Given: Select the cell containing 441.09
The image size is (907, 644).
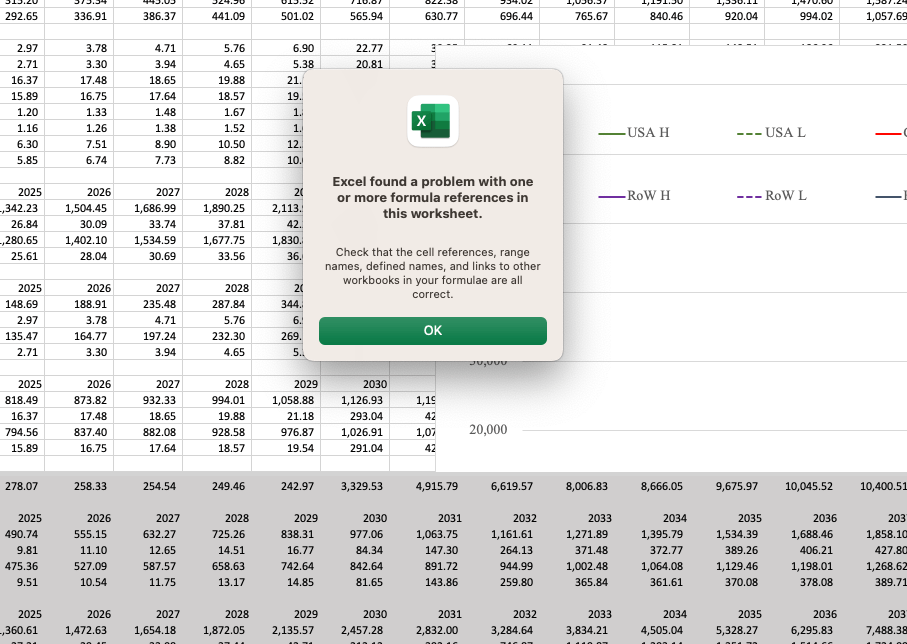Looking at the screenshot, I should pyautogui.click(x=217, y=16).
